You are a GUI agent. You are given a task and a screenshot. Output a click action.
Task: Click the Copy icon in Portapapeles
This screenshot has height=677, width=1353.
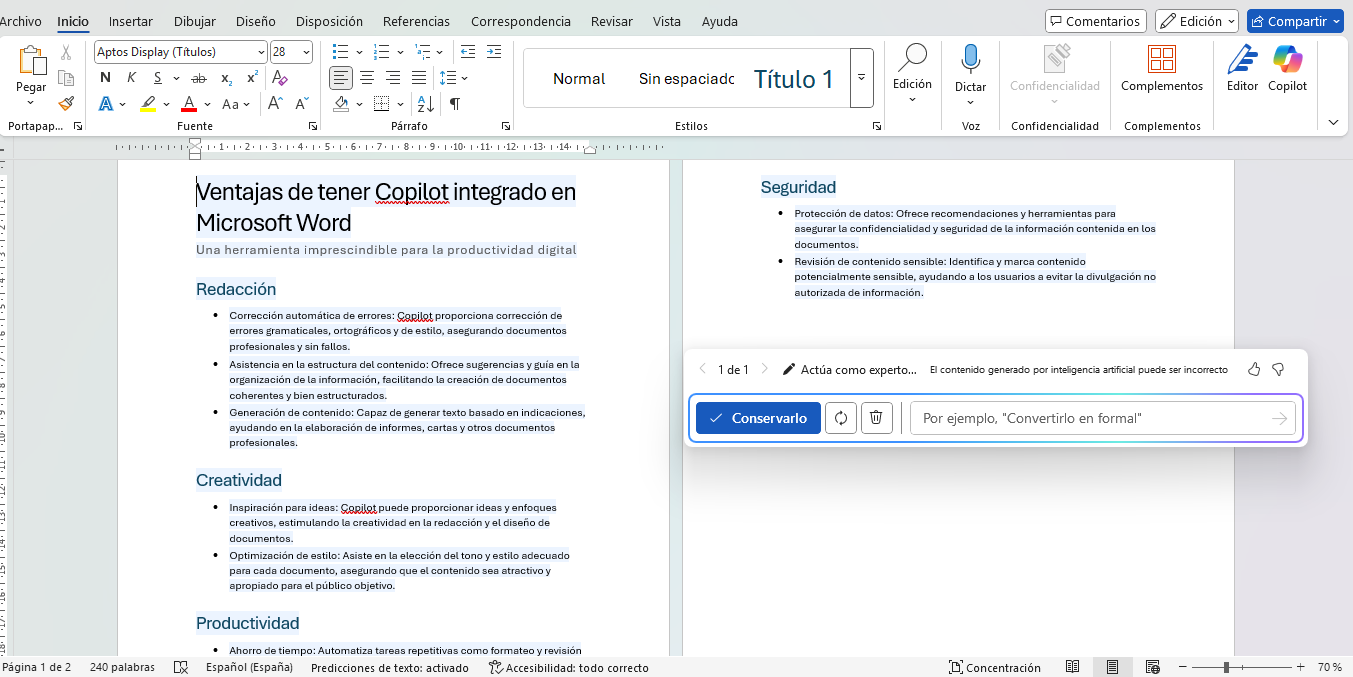coord(66,78)
